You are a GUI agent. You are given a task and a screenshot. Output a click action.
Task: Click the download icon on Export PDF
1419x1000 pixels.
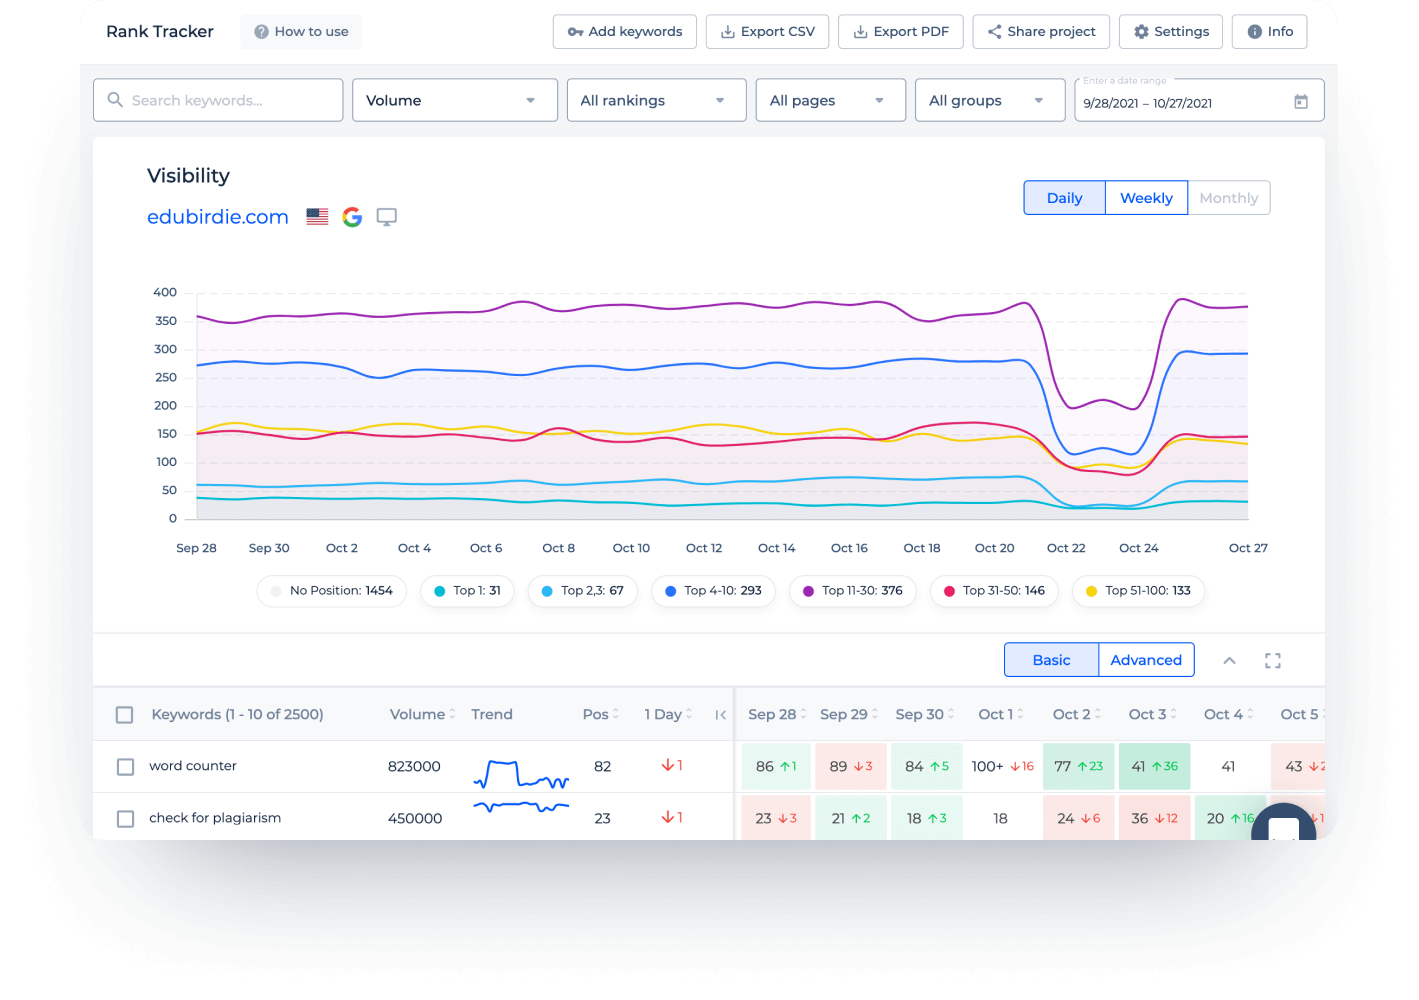860,32
